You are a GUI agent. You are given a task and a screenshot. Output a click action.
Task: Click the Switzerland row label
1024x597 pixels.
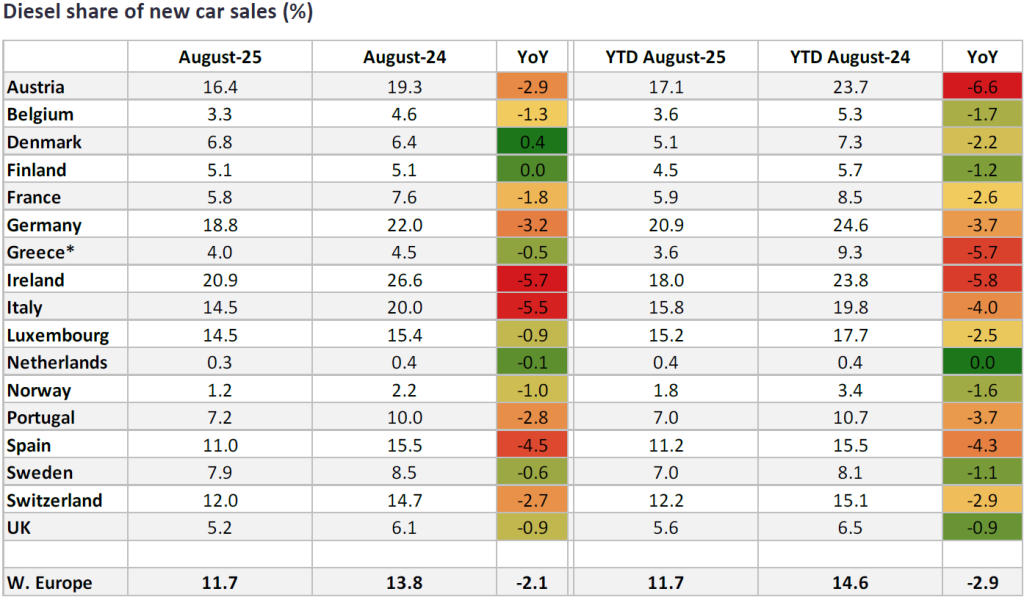(54, 500)
